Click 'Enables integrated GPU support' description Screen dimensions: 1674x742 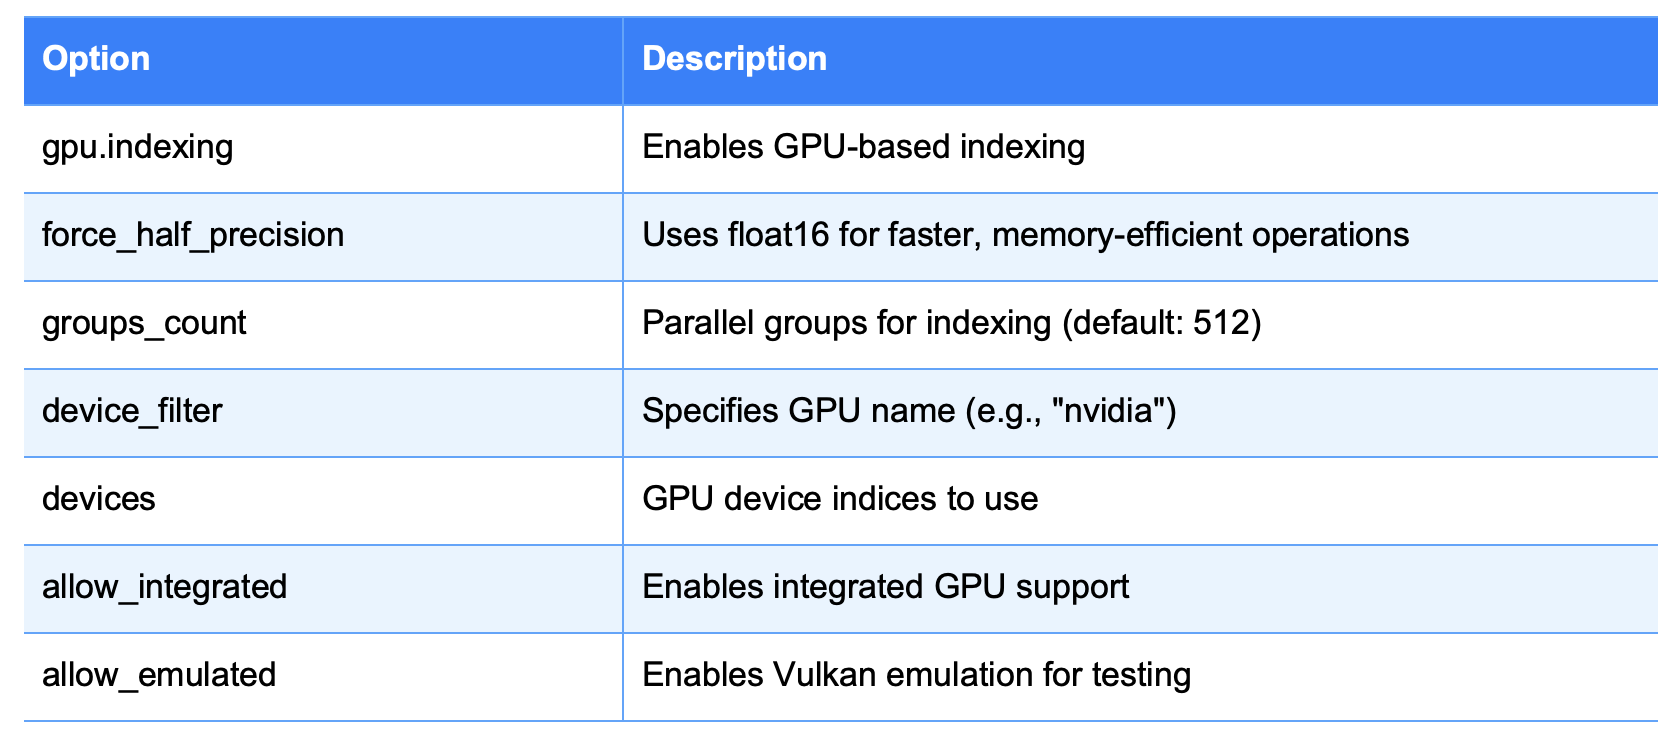[x=885, y=587]
